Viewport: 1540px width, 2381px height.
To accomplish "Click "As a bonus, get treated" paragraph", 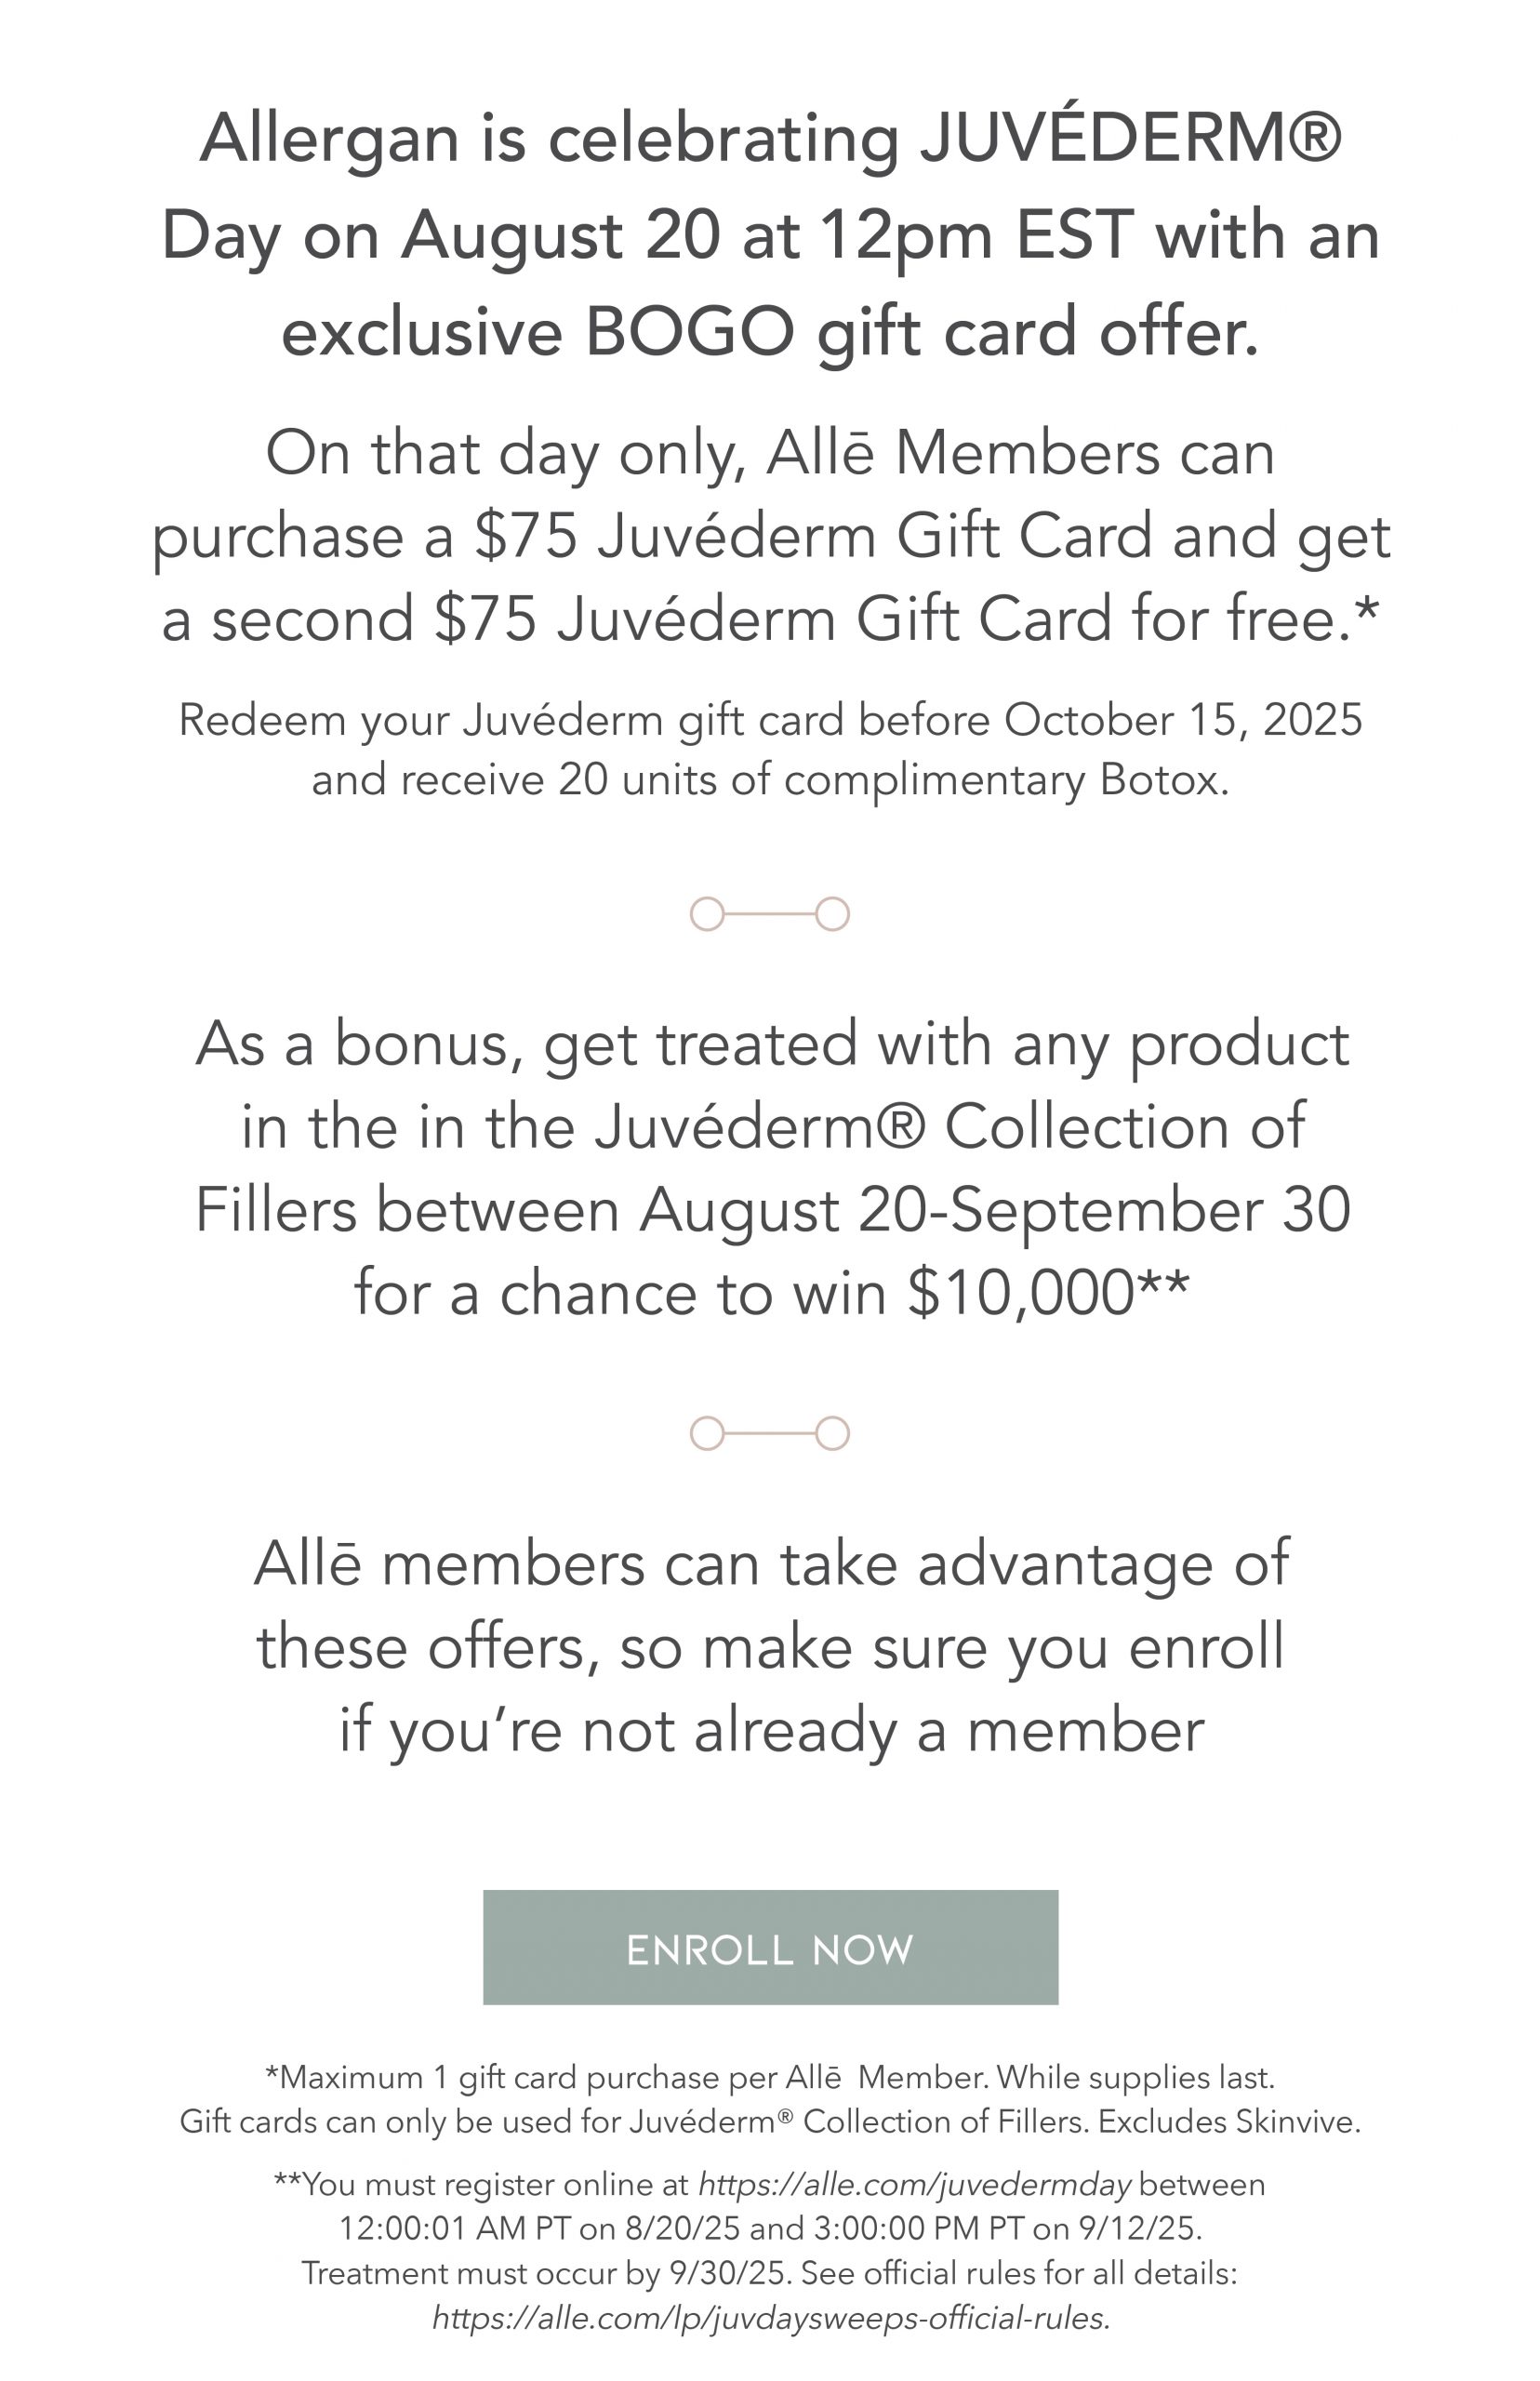I will pyautogui.click(x=772, y=1167).
